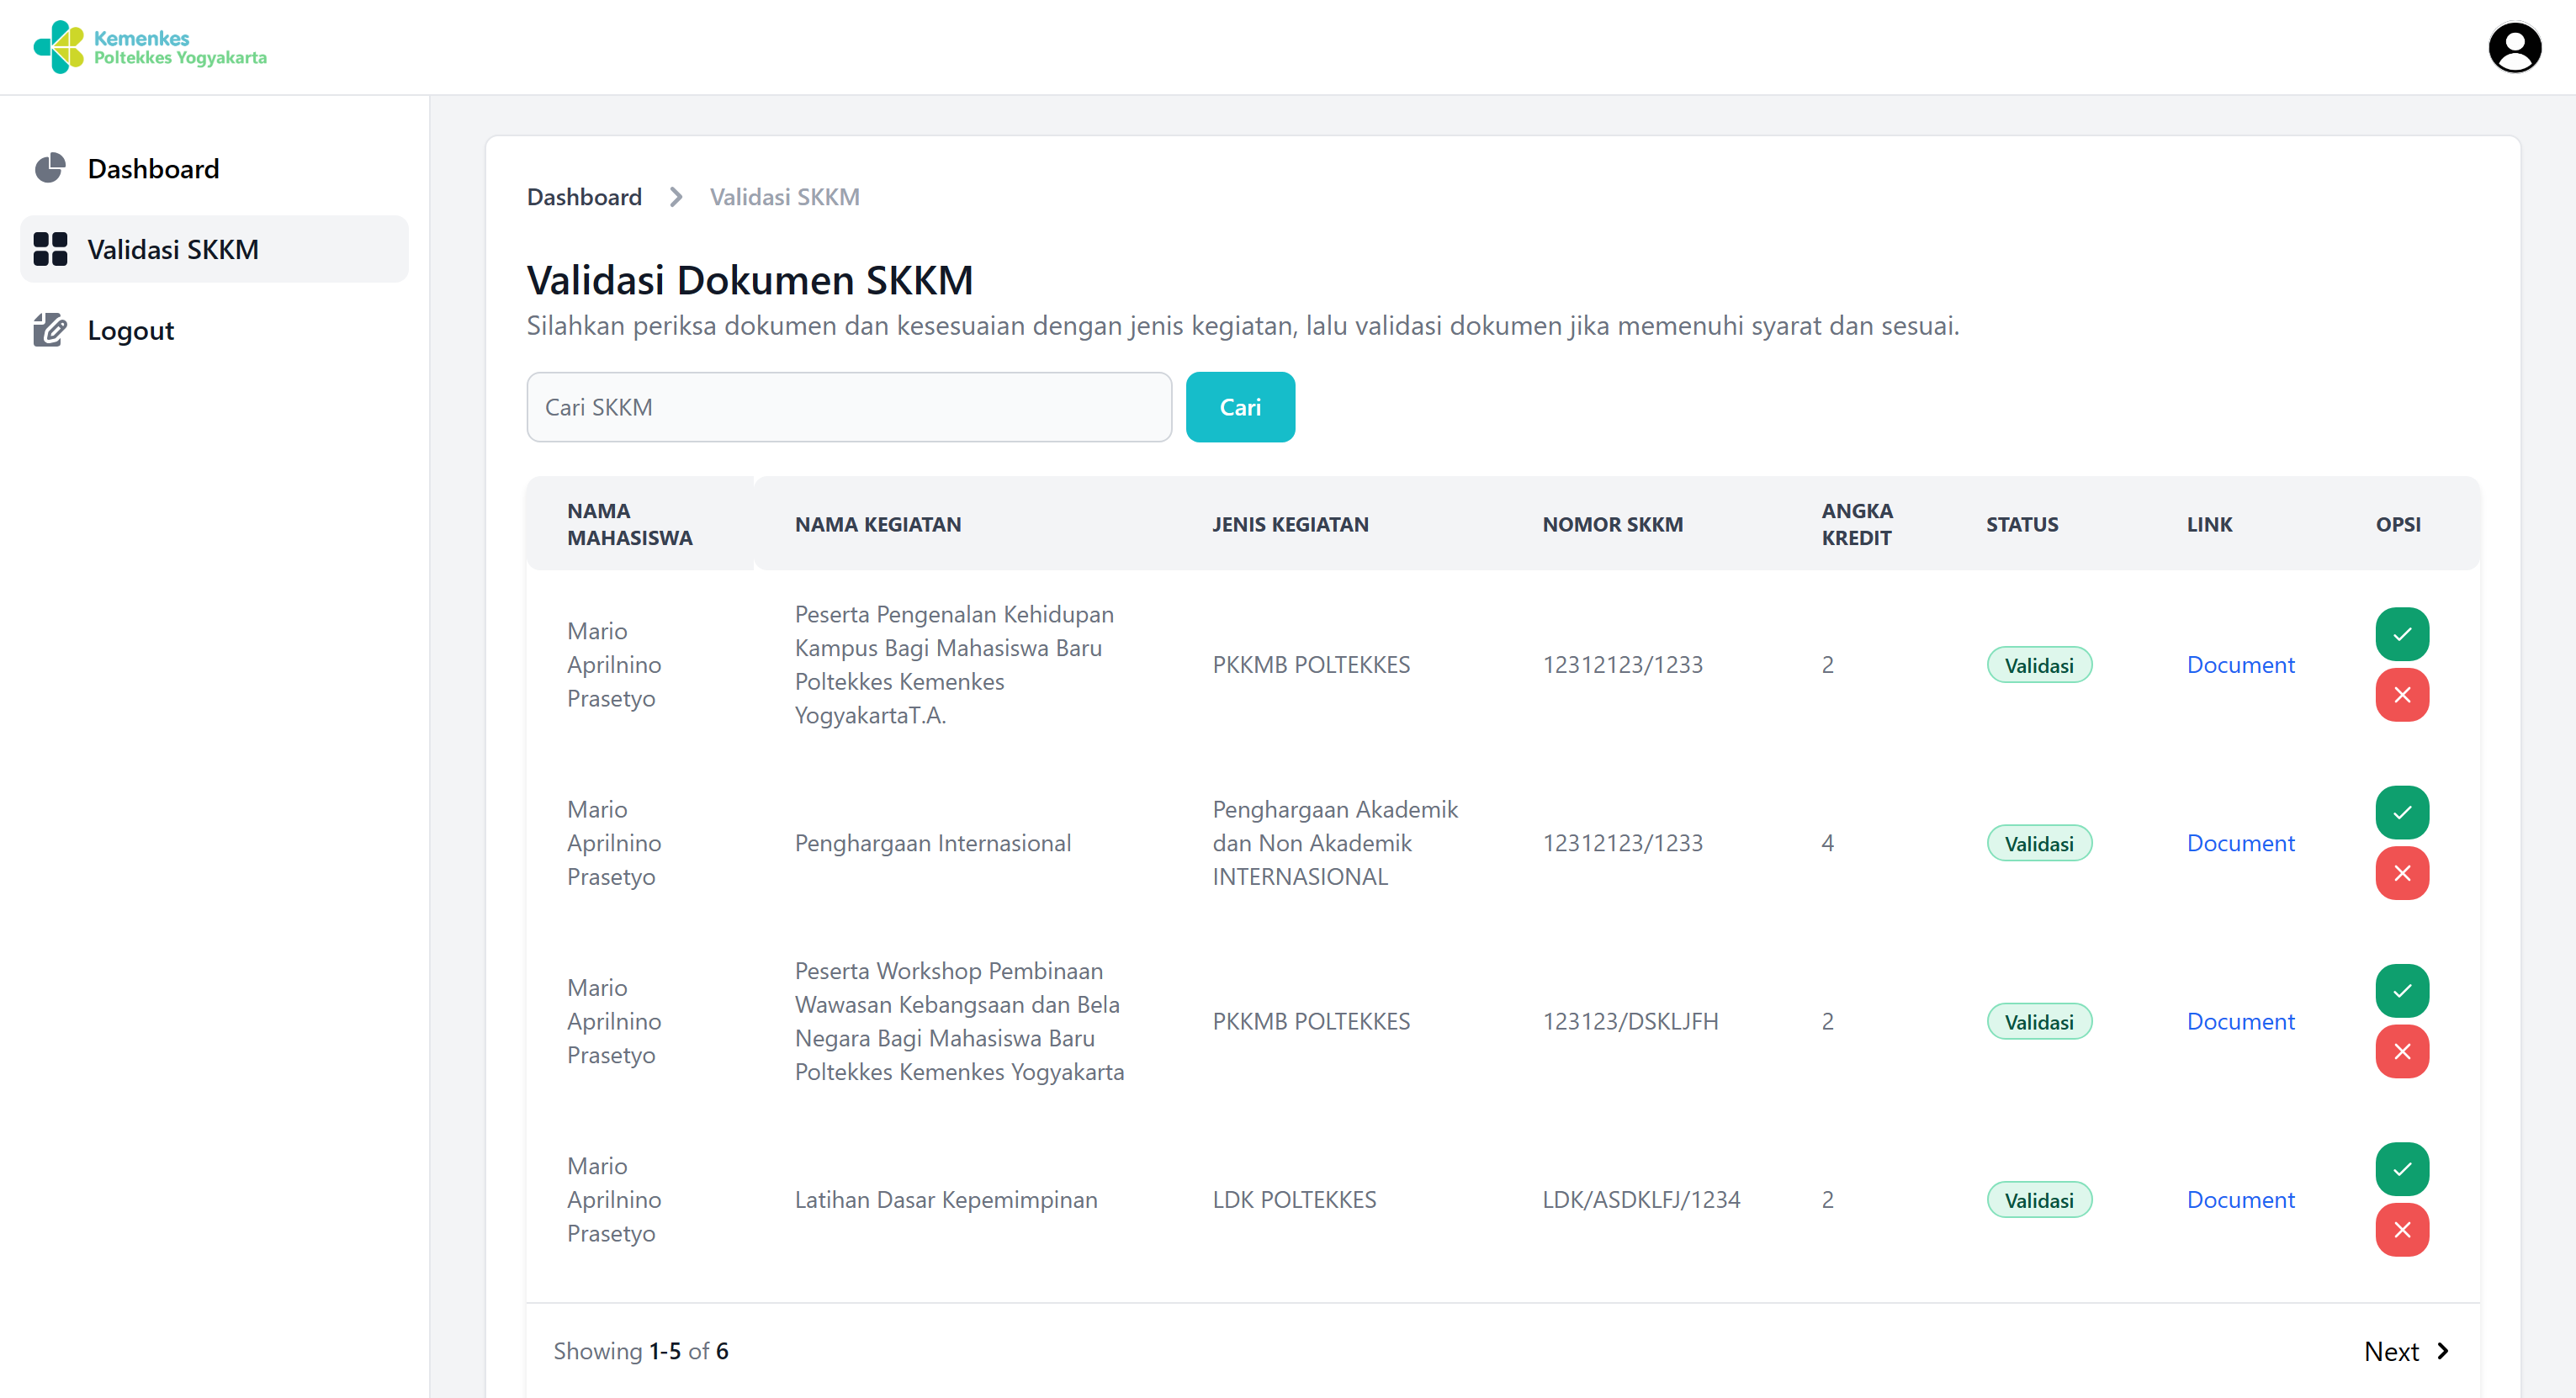2576x1398 pixels.
Task: Click Logout in the sidebar
Action: pyautogui.click(x=130, y=330)
